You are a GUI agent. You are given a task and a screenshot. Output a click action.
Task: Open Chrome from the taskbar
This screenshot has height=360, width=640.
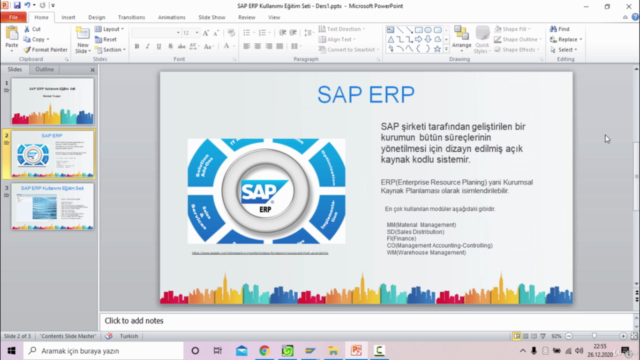(x=264, y=351)
